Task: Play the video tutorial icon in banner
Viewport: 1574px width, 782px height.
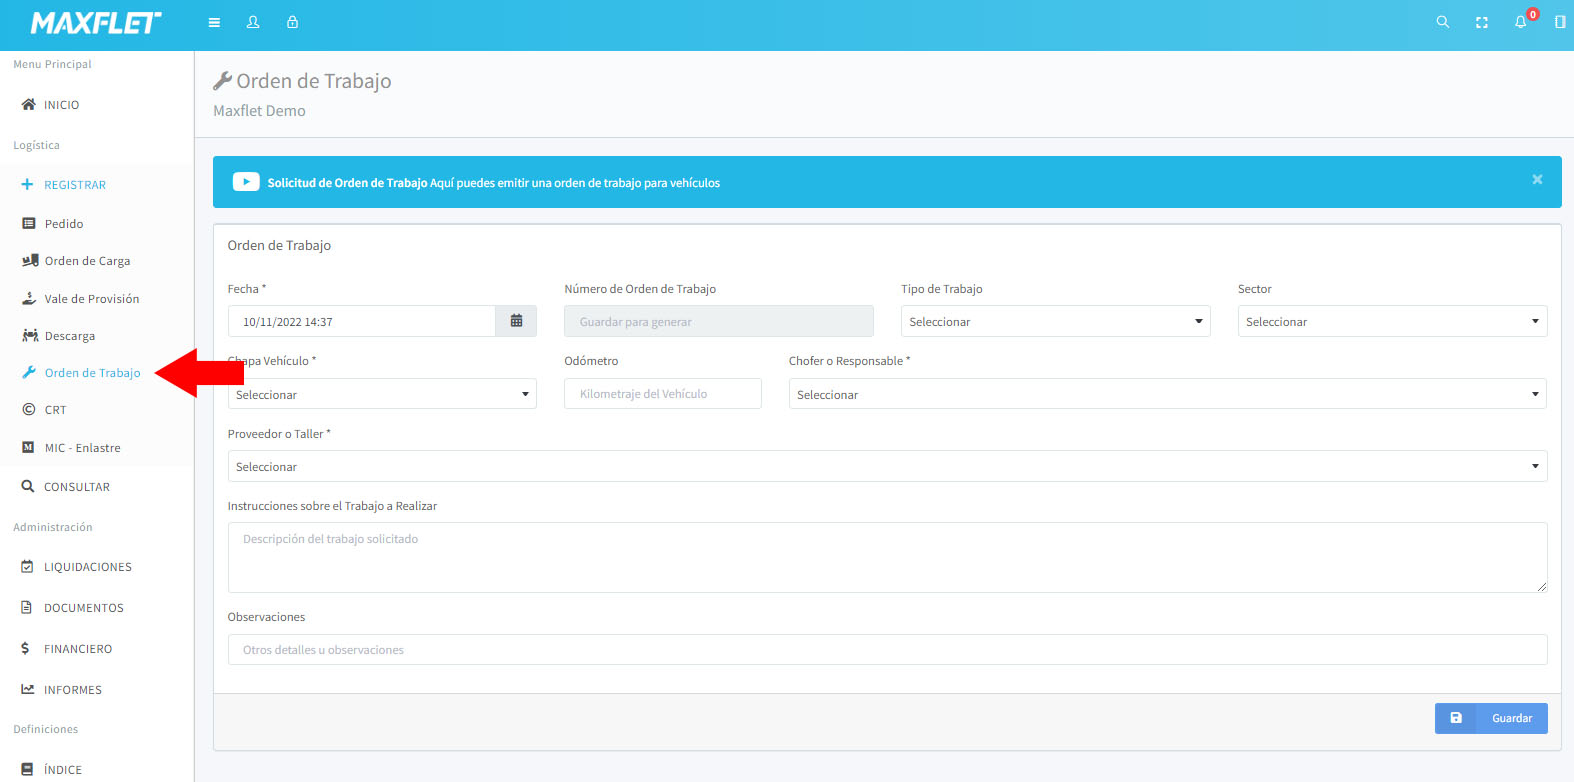Action: [246, 182]
